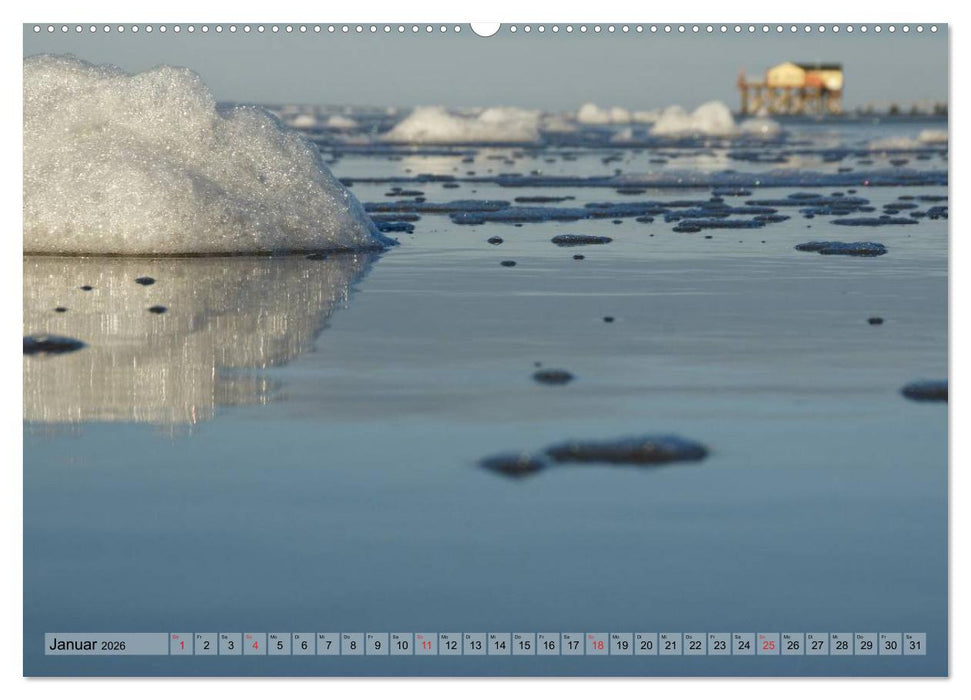Screen dimensions: 971x700
Task: Select day 17 cell
Action: click(x=572, y=644)
